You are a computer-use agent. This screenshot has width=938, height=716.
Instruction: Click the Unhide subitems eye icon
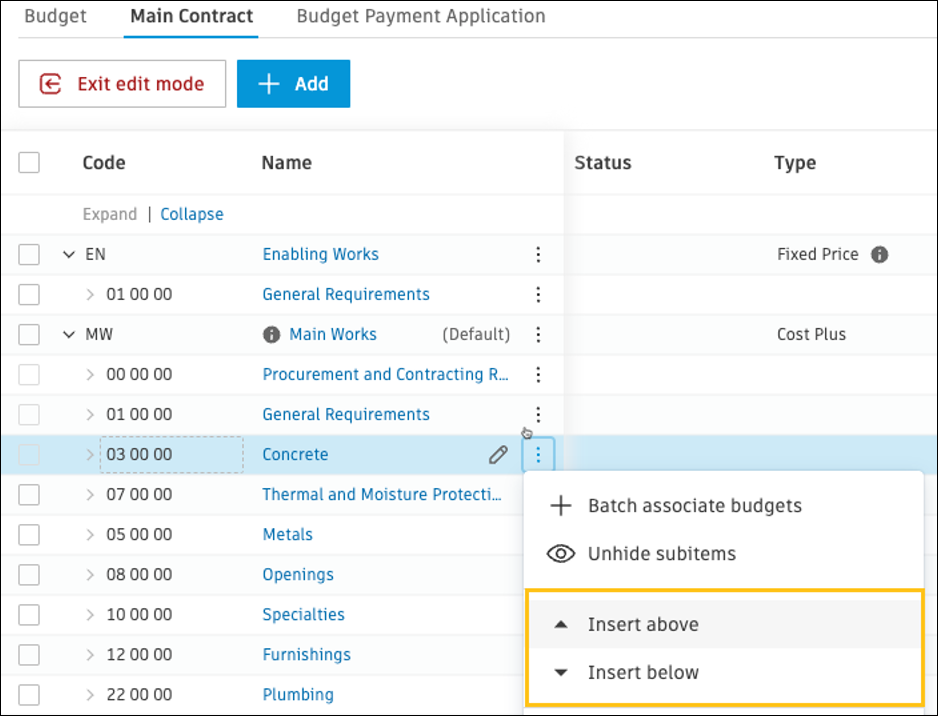(561, 553)
